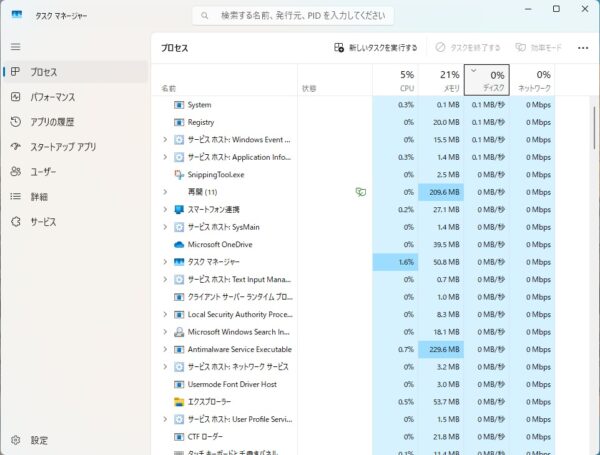Viewport: 600px width, 455px height.
Task: Click the search box for name, publisher, PID
Action: (x=293, y=16)
